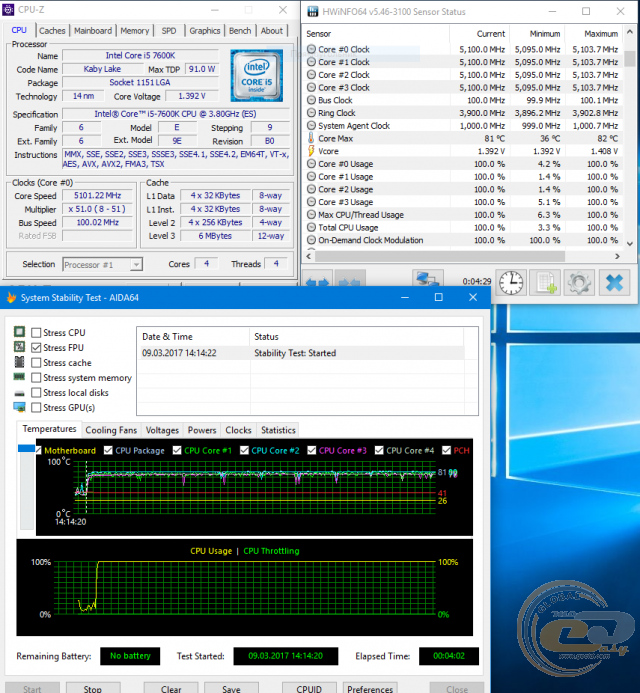The height and width of the screenshot is (693, 640).
Task: Enable the Stress system memory checkbox
Action: coord(36,377)
